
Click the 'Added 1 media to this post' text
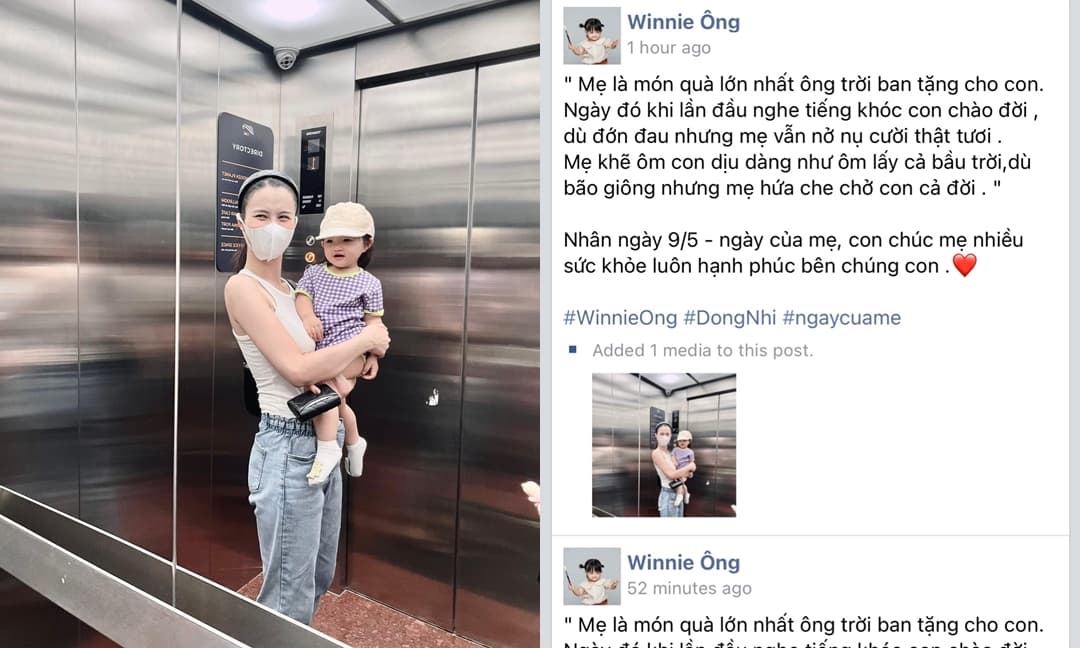(703, 351)
